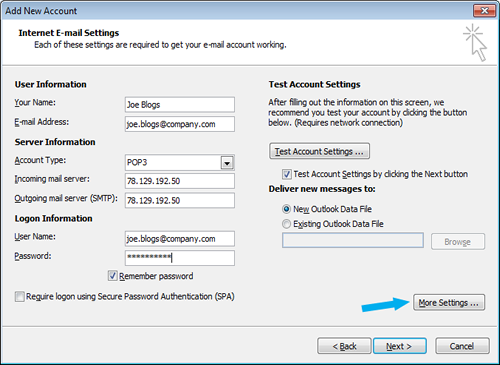Enable Require logon using SPA checkbox

[x=20, y=296]
